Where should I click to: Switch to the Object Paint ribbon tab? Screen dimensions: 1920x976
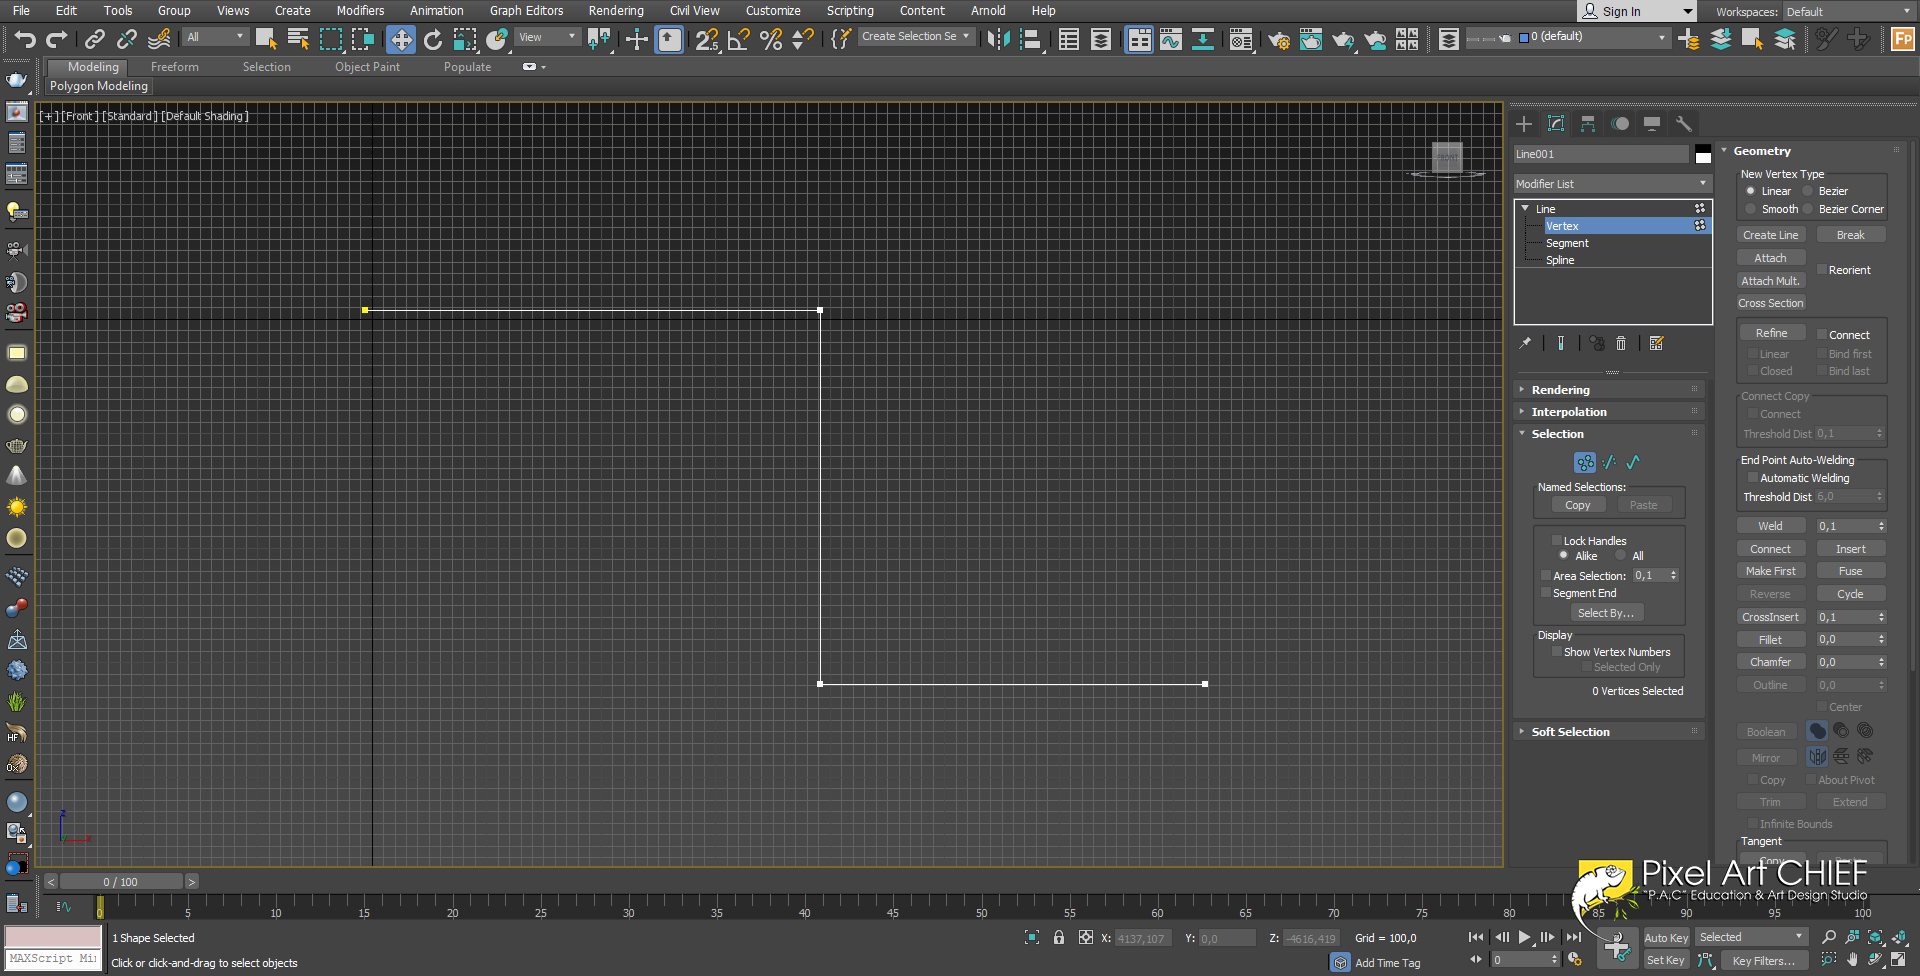click(x=367, y=67)
